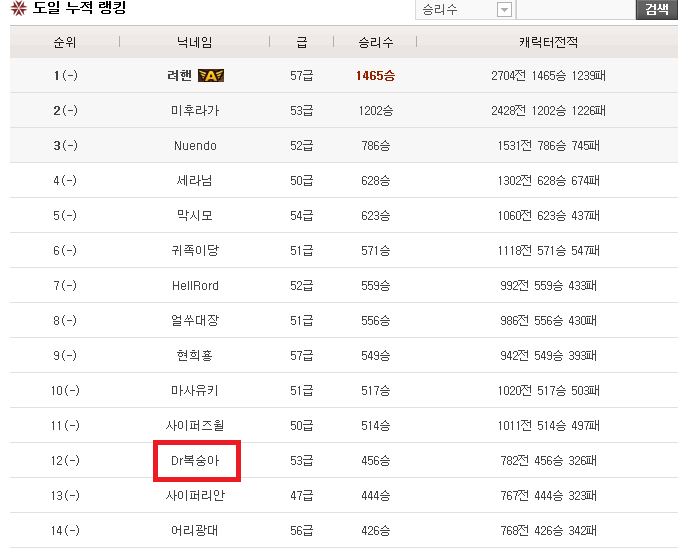The width and height of the screenshot is (678, 550).
Task: Open the HellRord player entry
Action: tap(194, 286)
